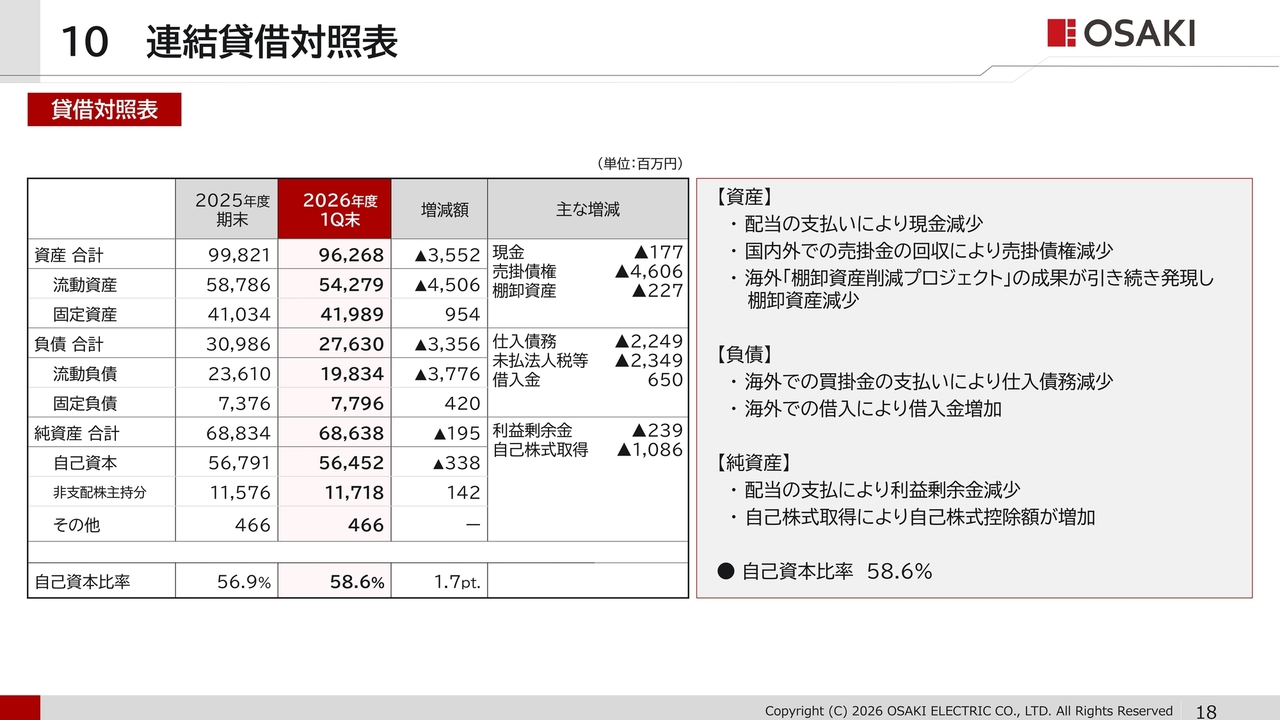
Task: Click the 固定負債 row label
Action: (x=85, y=404)
